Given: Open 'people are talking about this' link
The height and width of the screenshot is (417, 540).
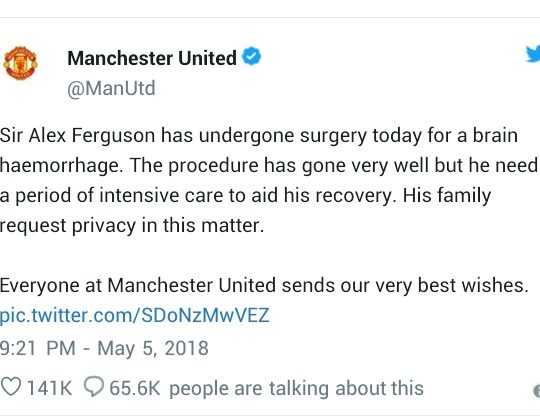Looking at the screenshot, I should [x=296, y=389].
